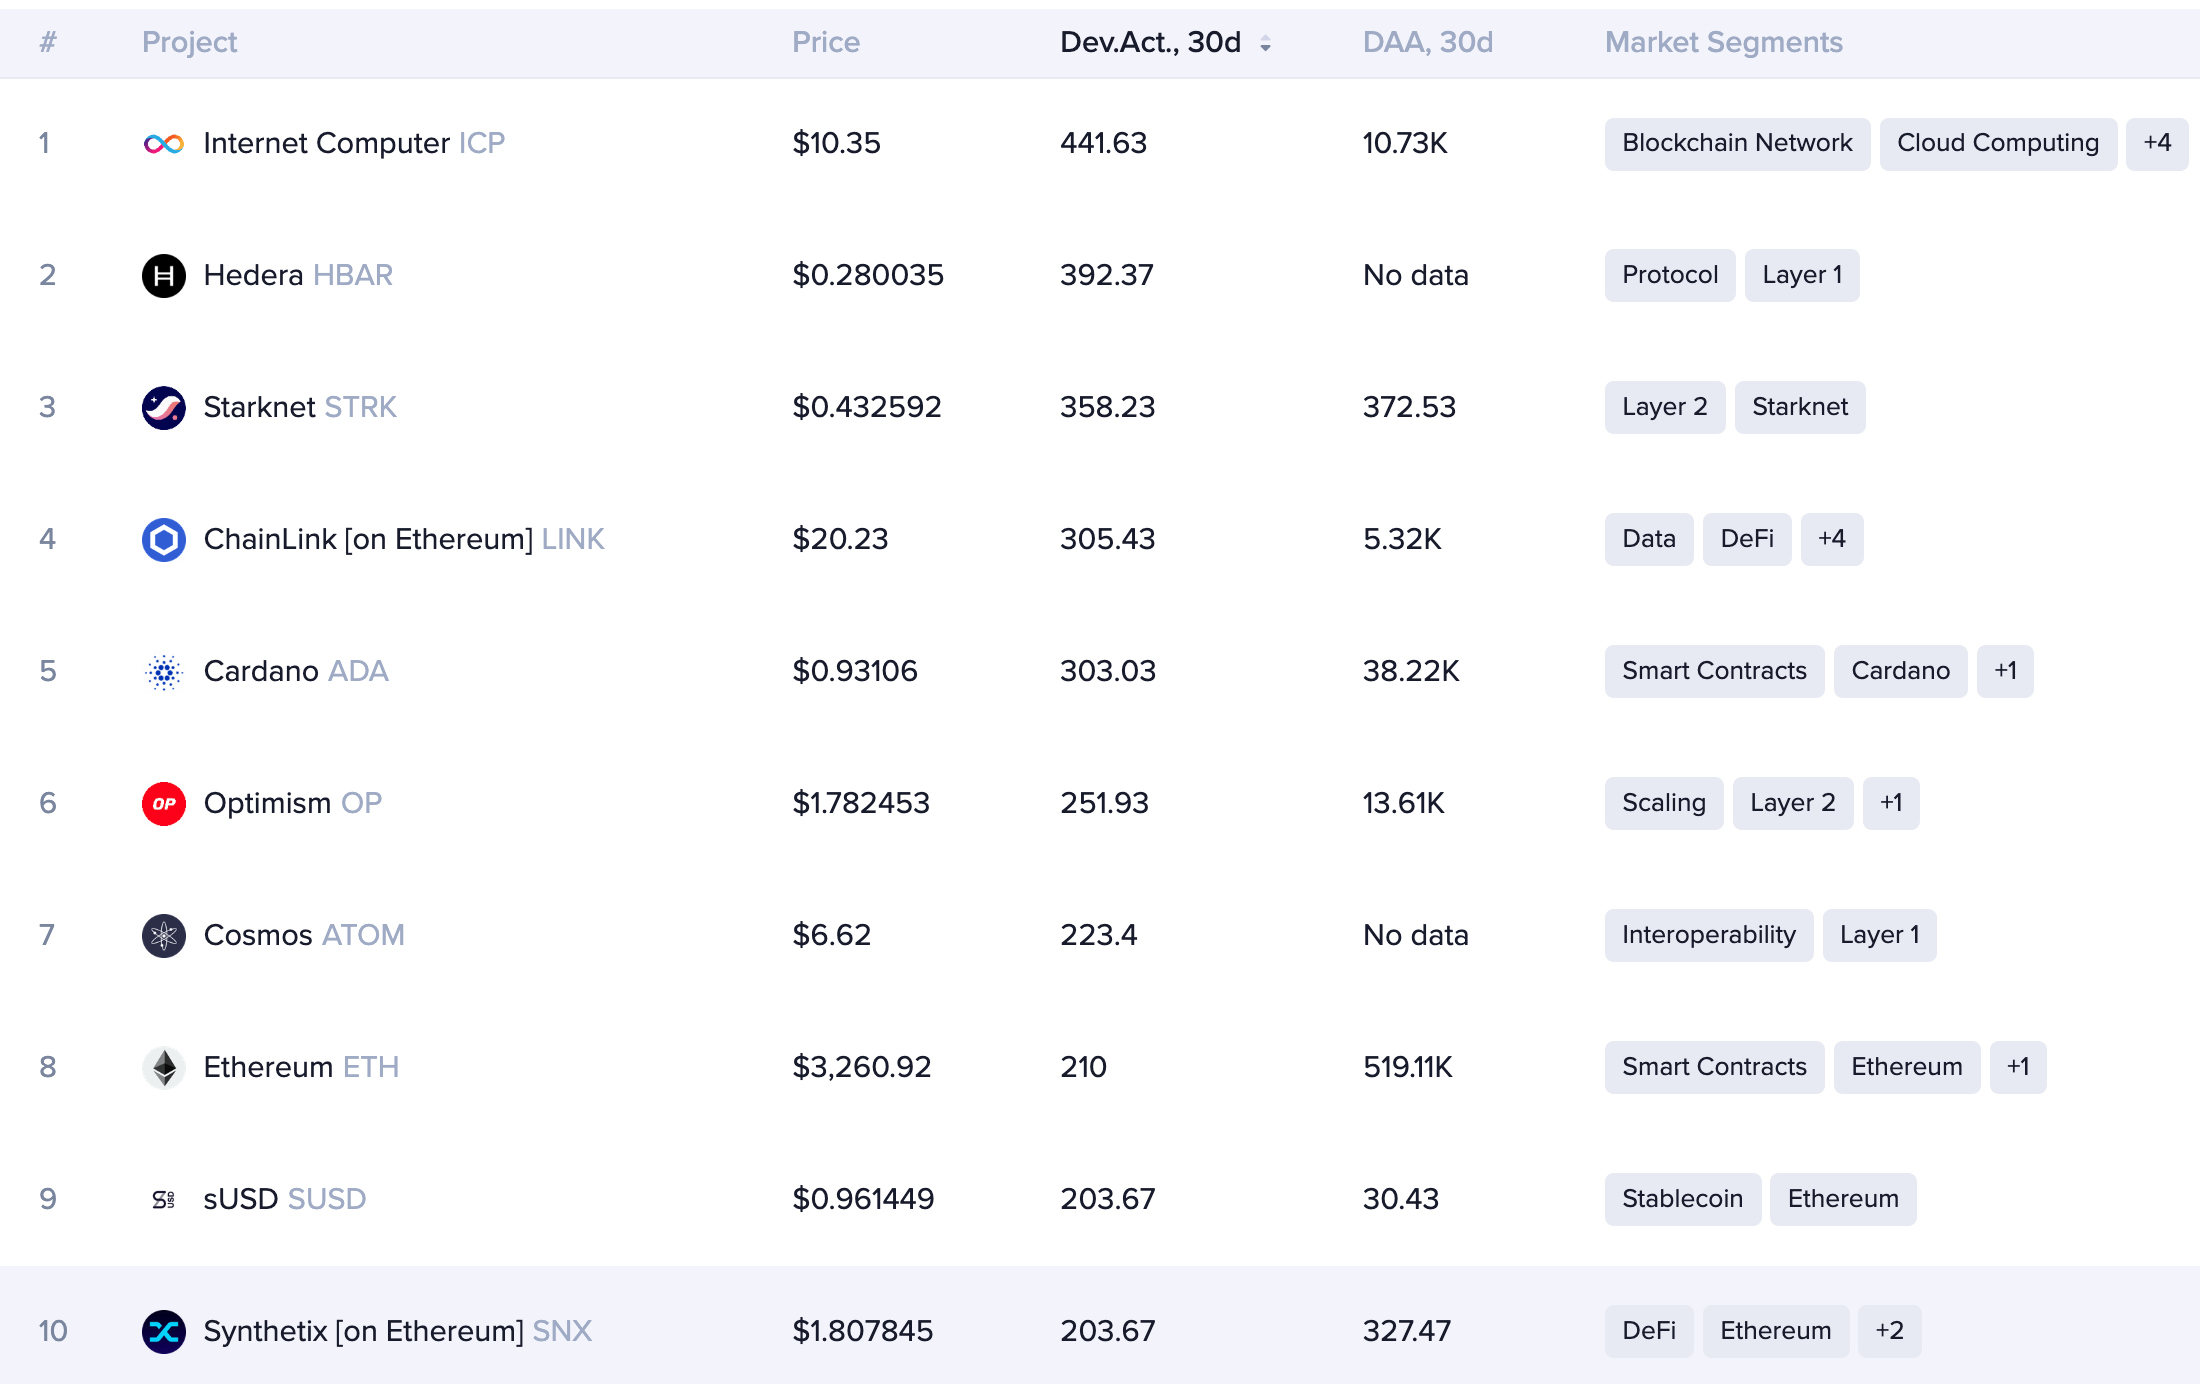Open the Ethereum ETH project link
This screenshot has height=1384, width=2200.
coord(301,1067)
